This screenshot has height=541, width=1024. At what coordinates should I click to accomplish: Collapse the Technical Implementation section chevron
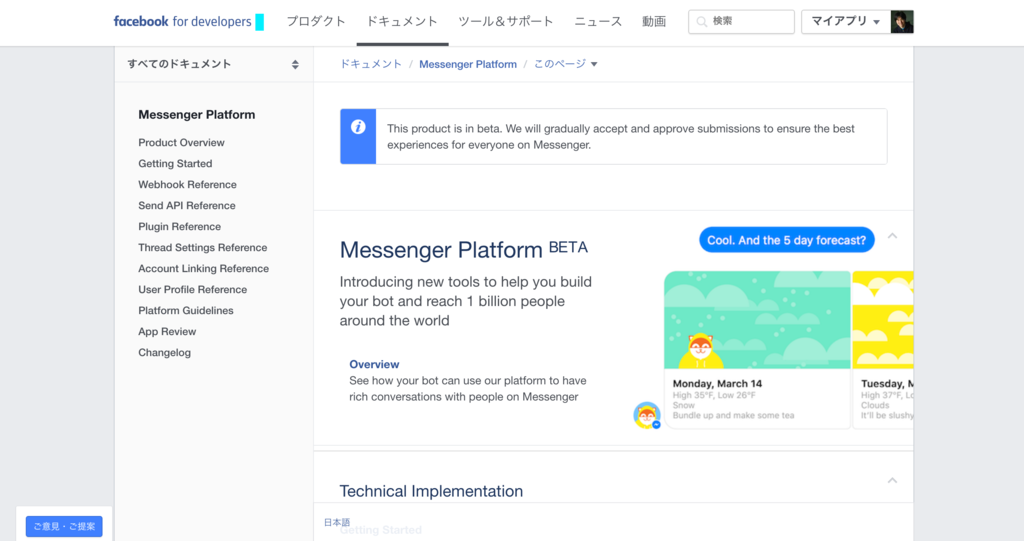892,480
